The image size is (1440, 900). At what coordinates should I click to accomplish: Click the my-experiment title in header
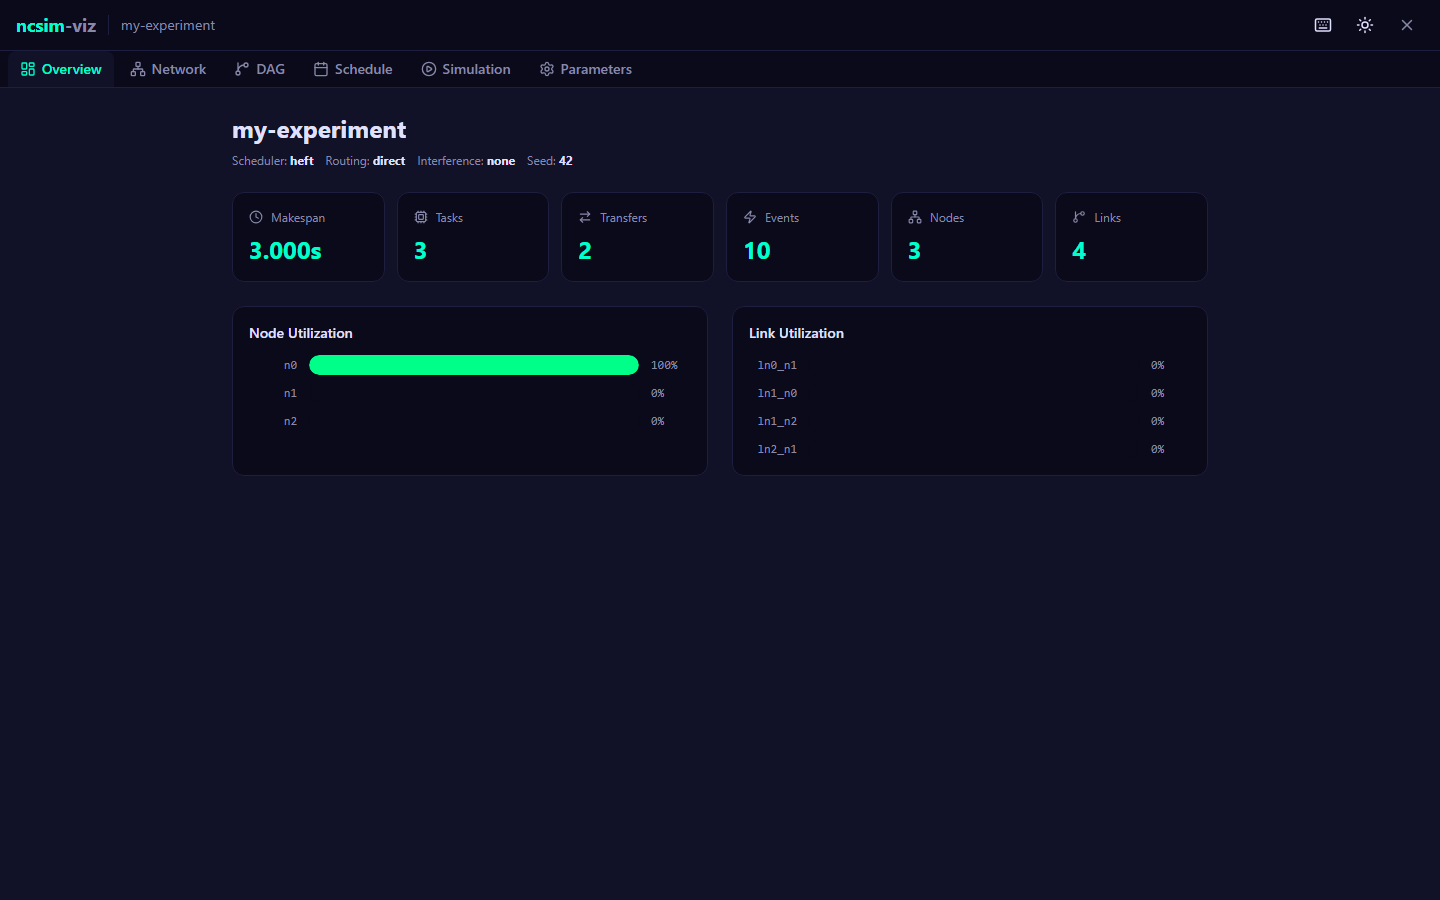168,26
